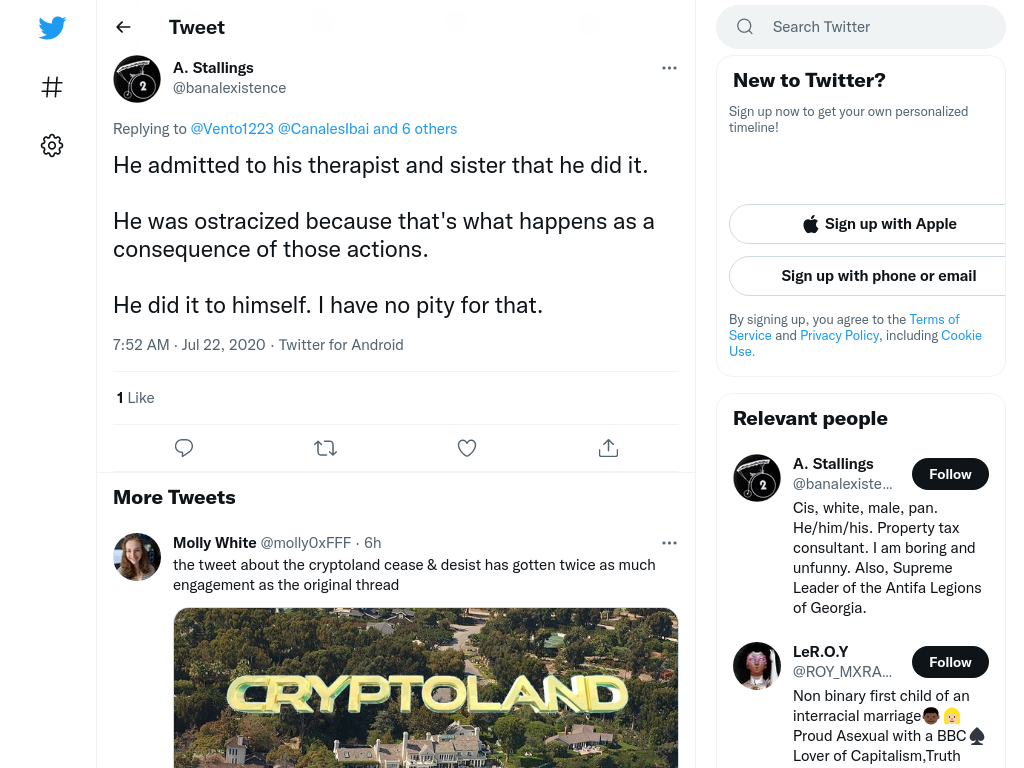The height and width of the screenshot is (768, 1024).
Task: Open the Privacy Policy link
Action: tap(839, 335)
